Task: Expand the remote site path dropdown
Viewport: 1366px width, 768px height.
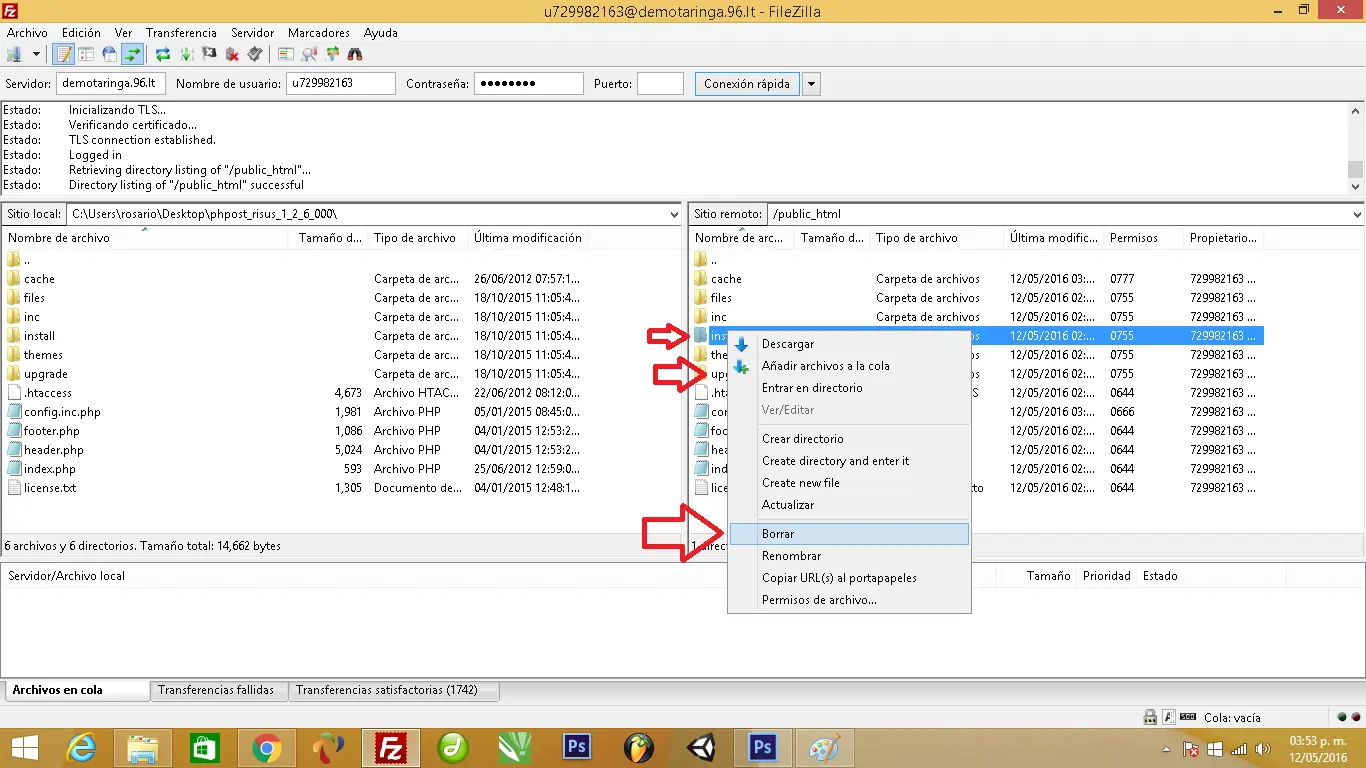Action: 1357,214
